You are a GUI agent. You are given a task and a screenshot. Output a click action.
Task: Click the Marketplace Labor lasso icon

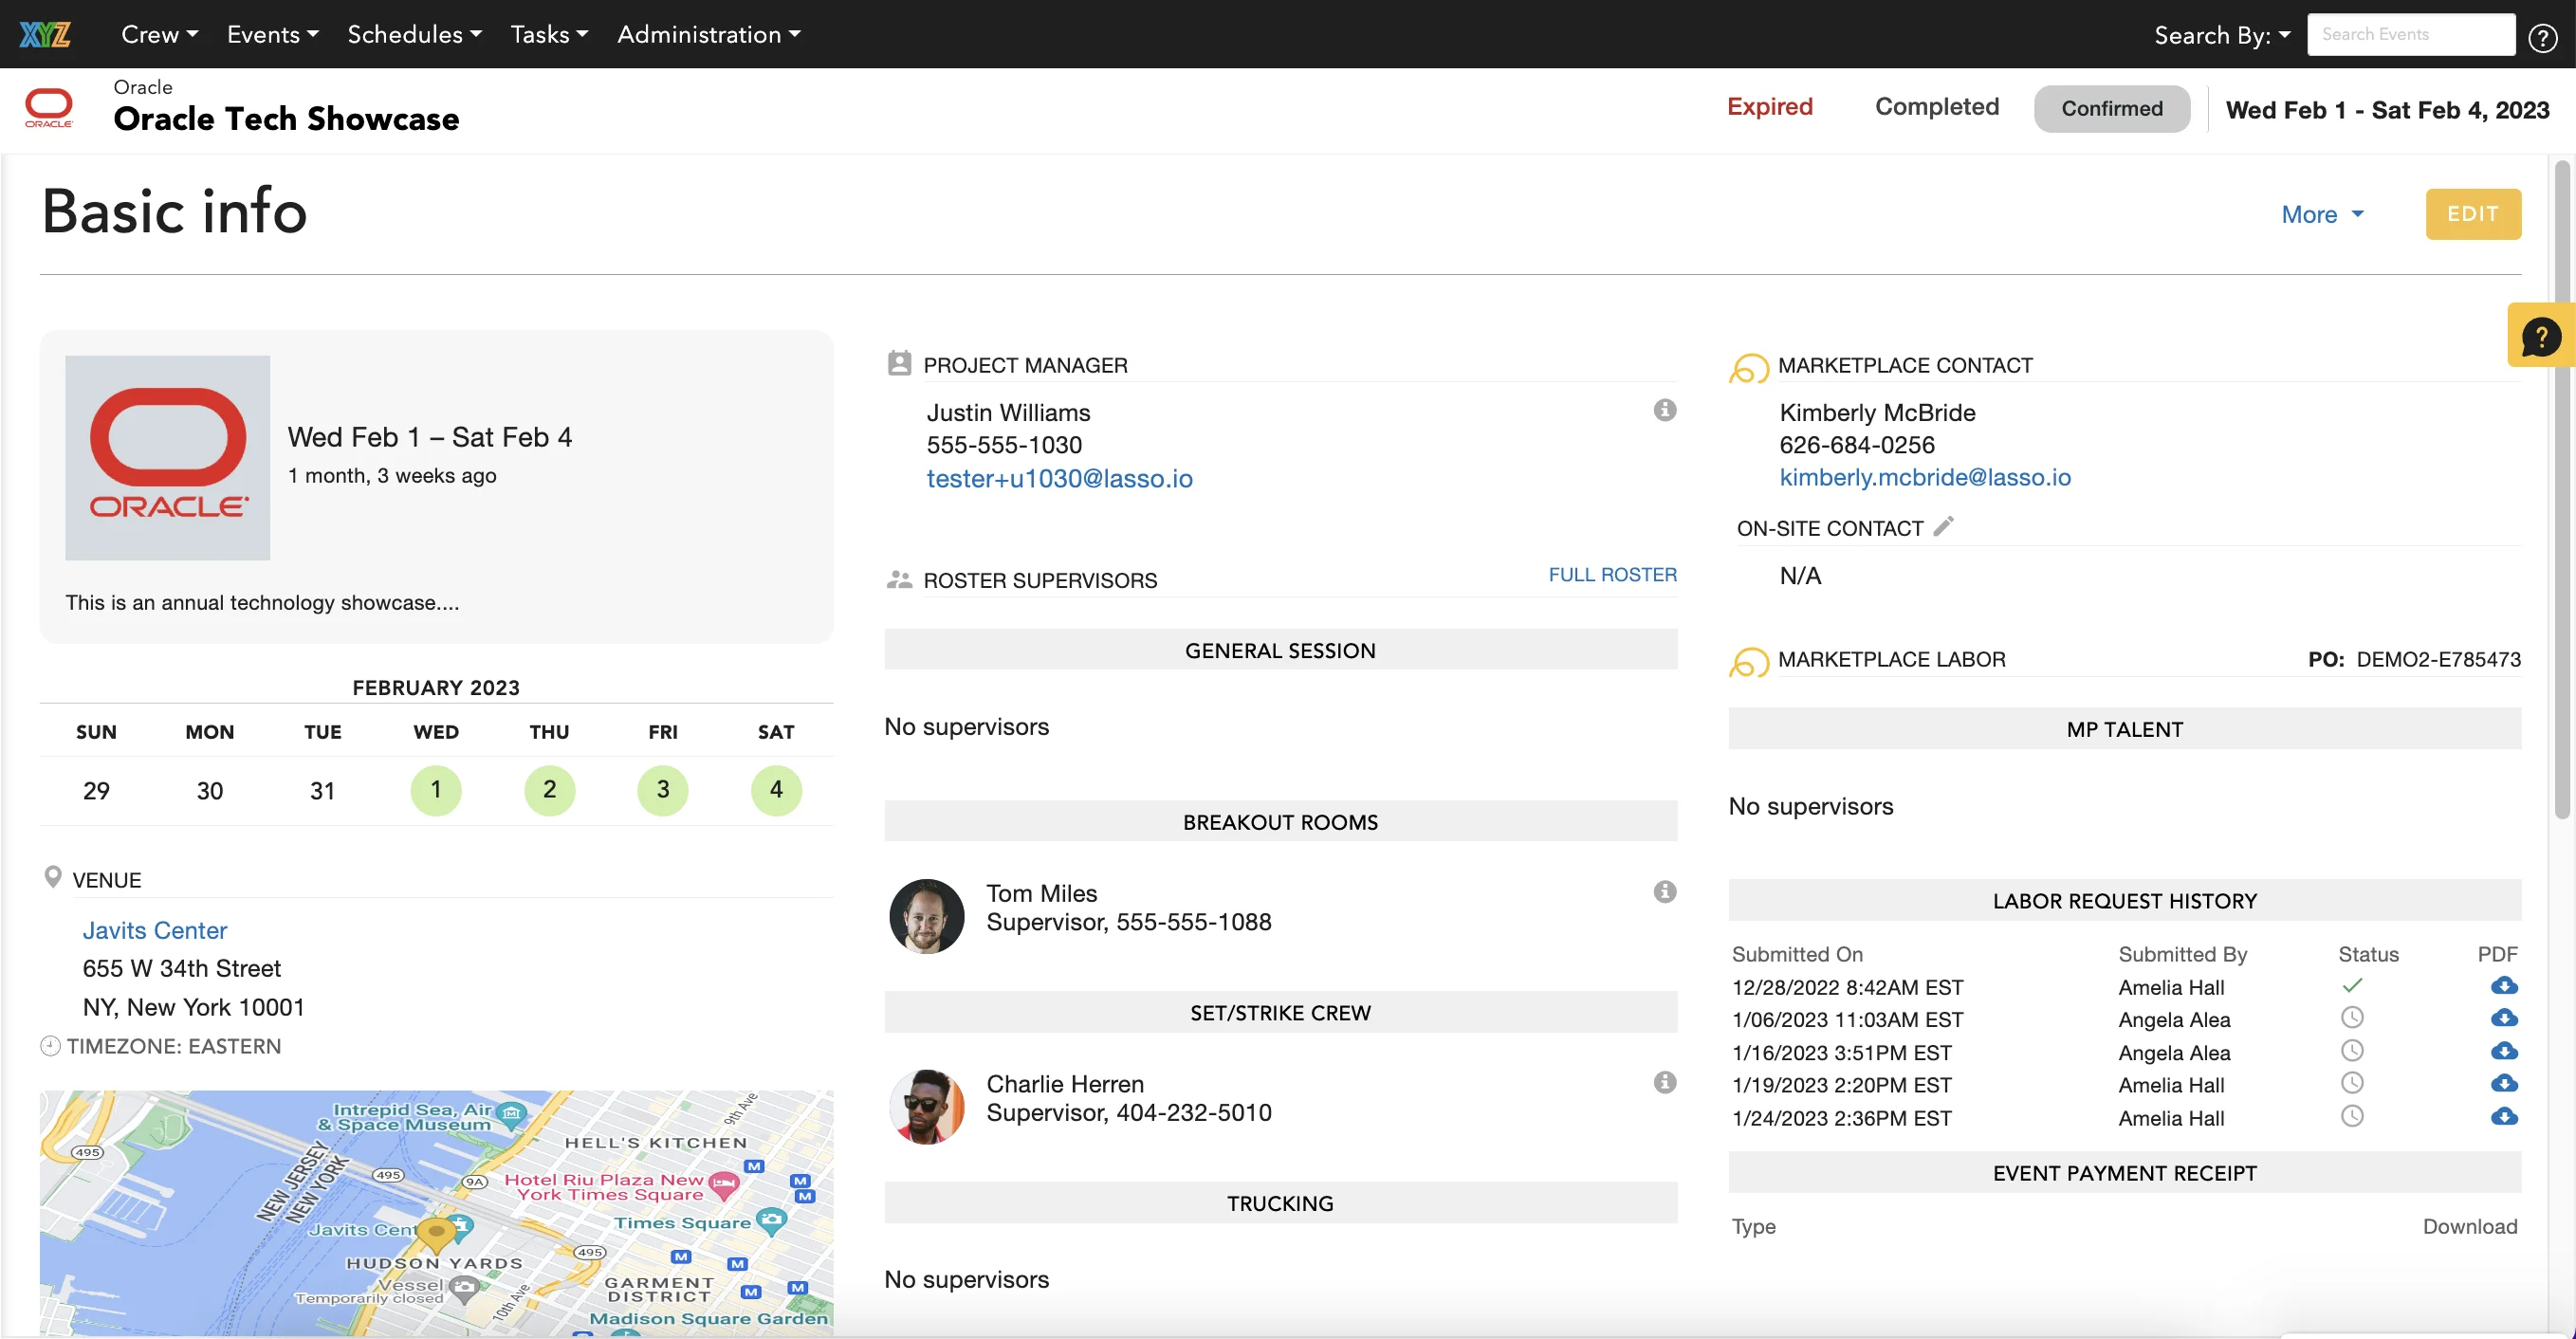click(1748, 662)
